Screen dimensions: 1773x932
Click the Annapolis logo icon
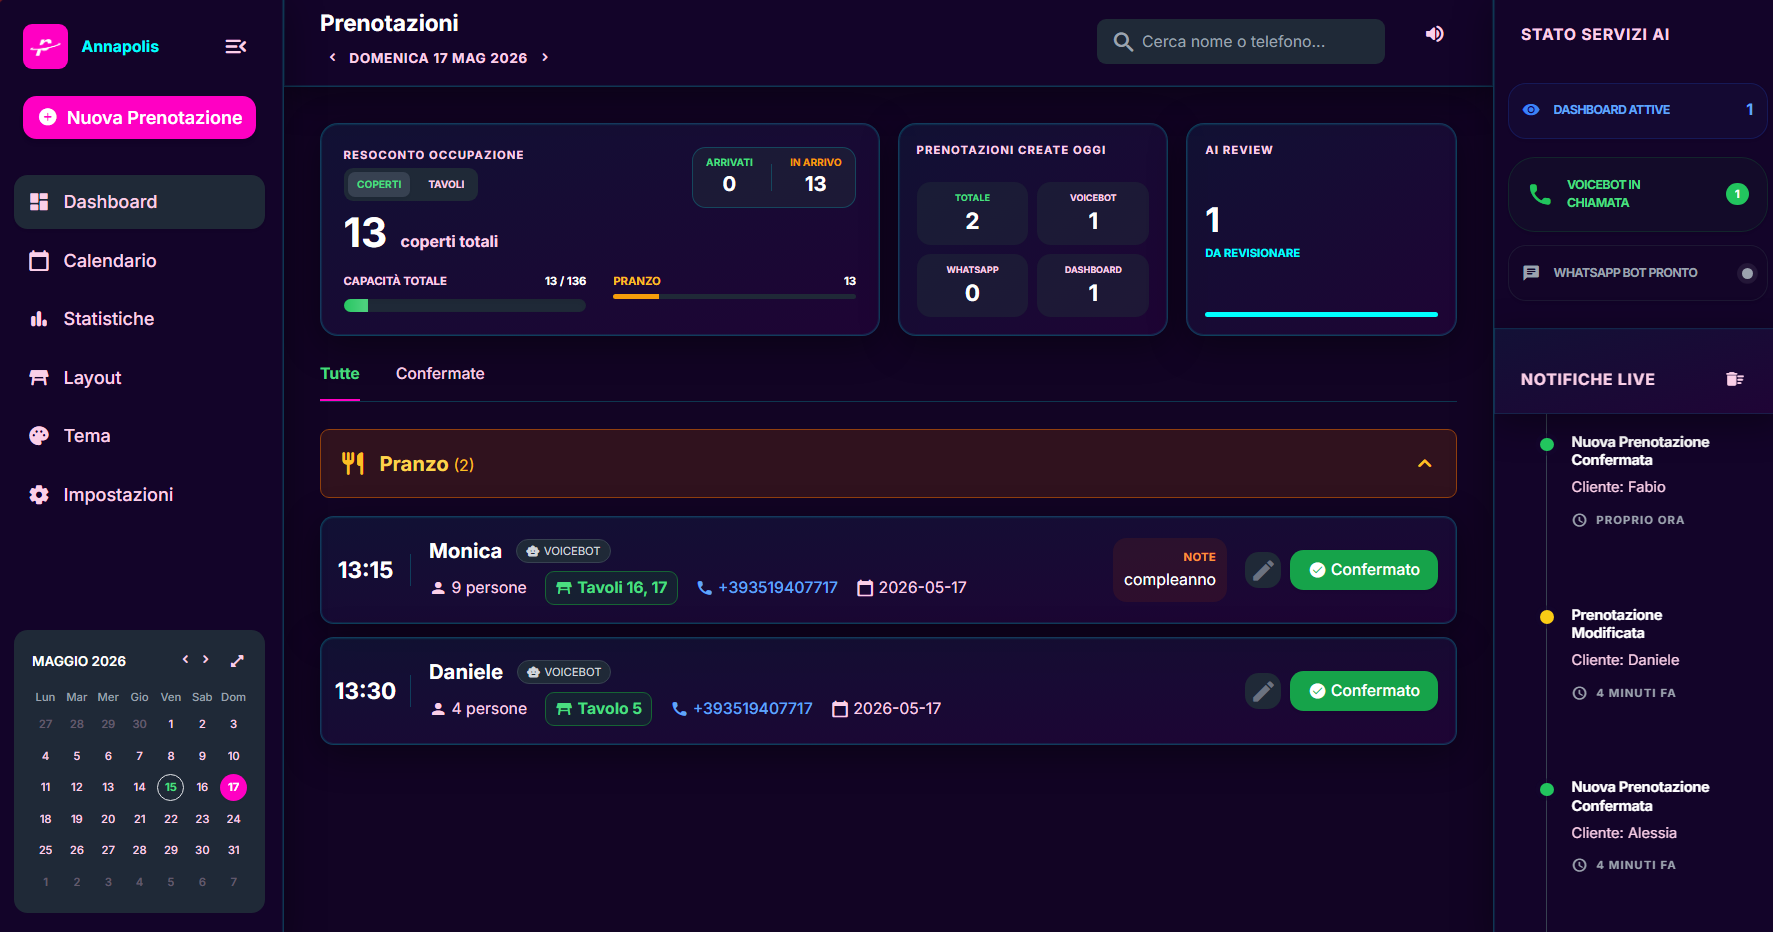point(45,46)
